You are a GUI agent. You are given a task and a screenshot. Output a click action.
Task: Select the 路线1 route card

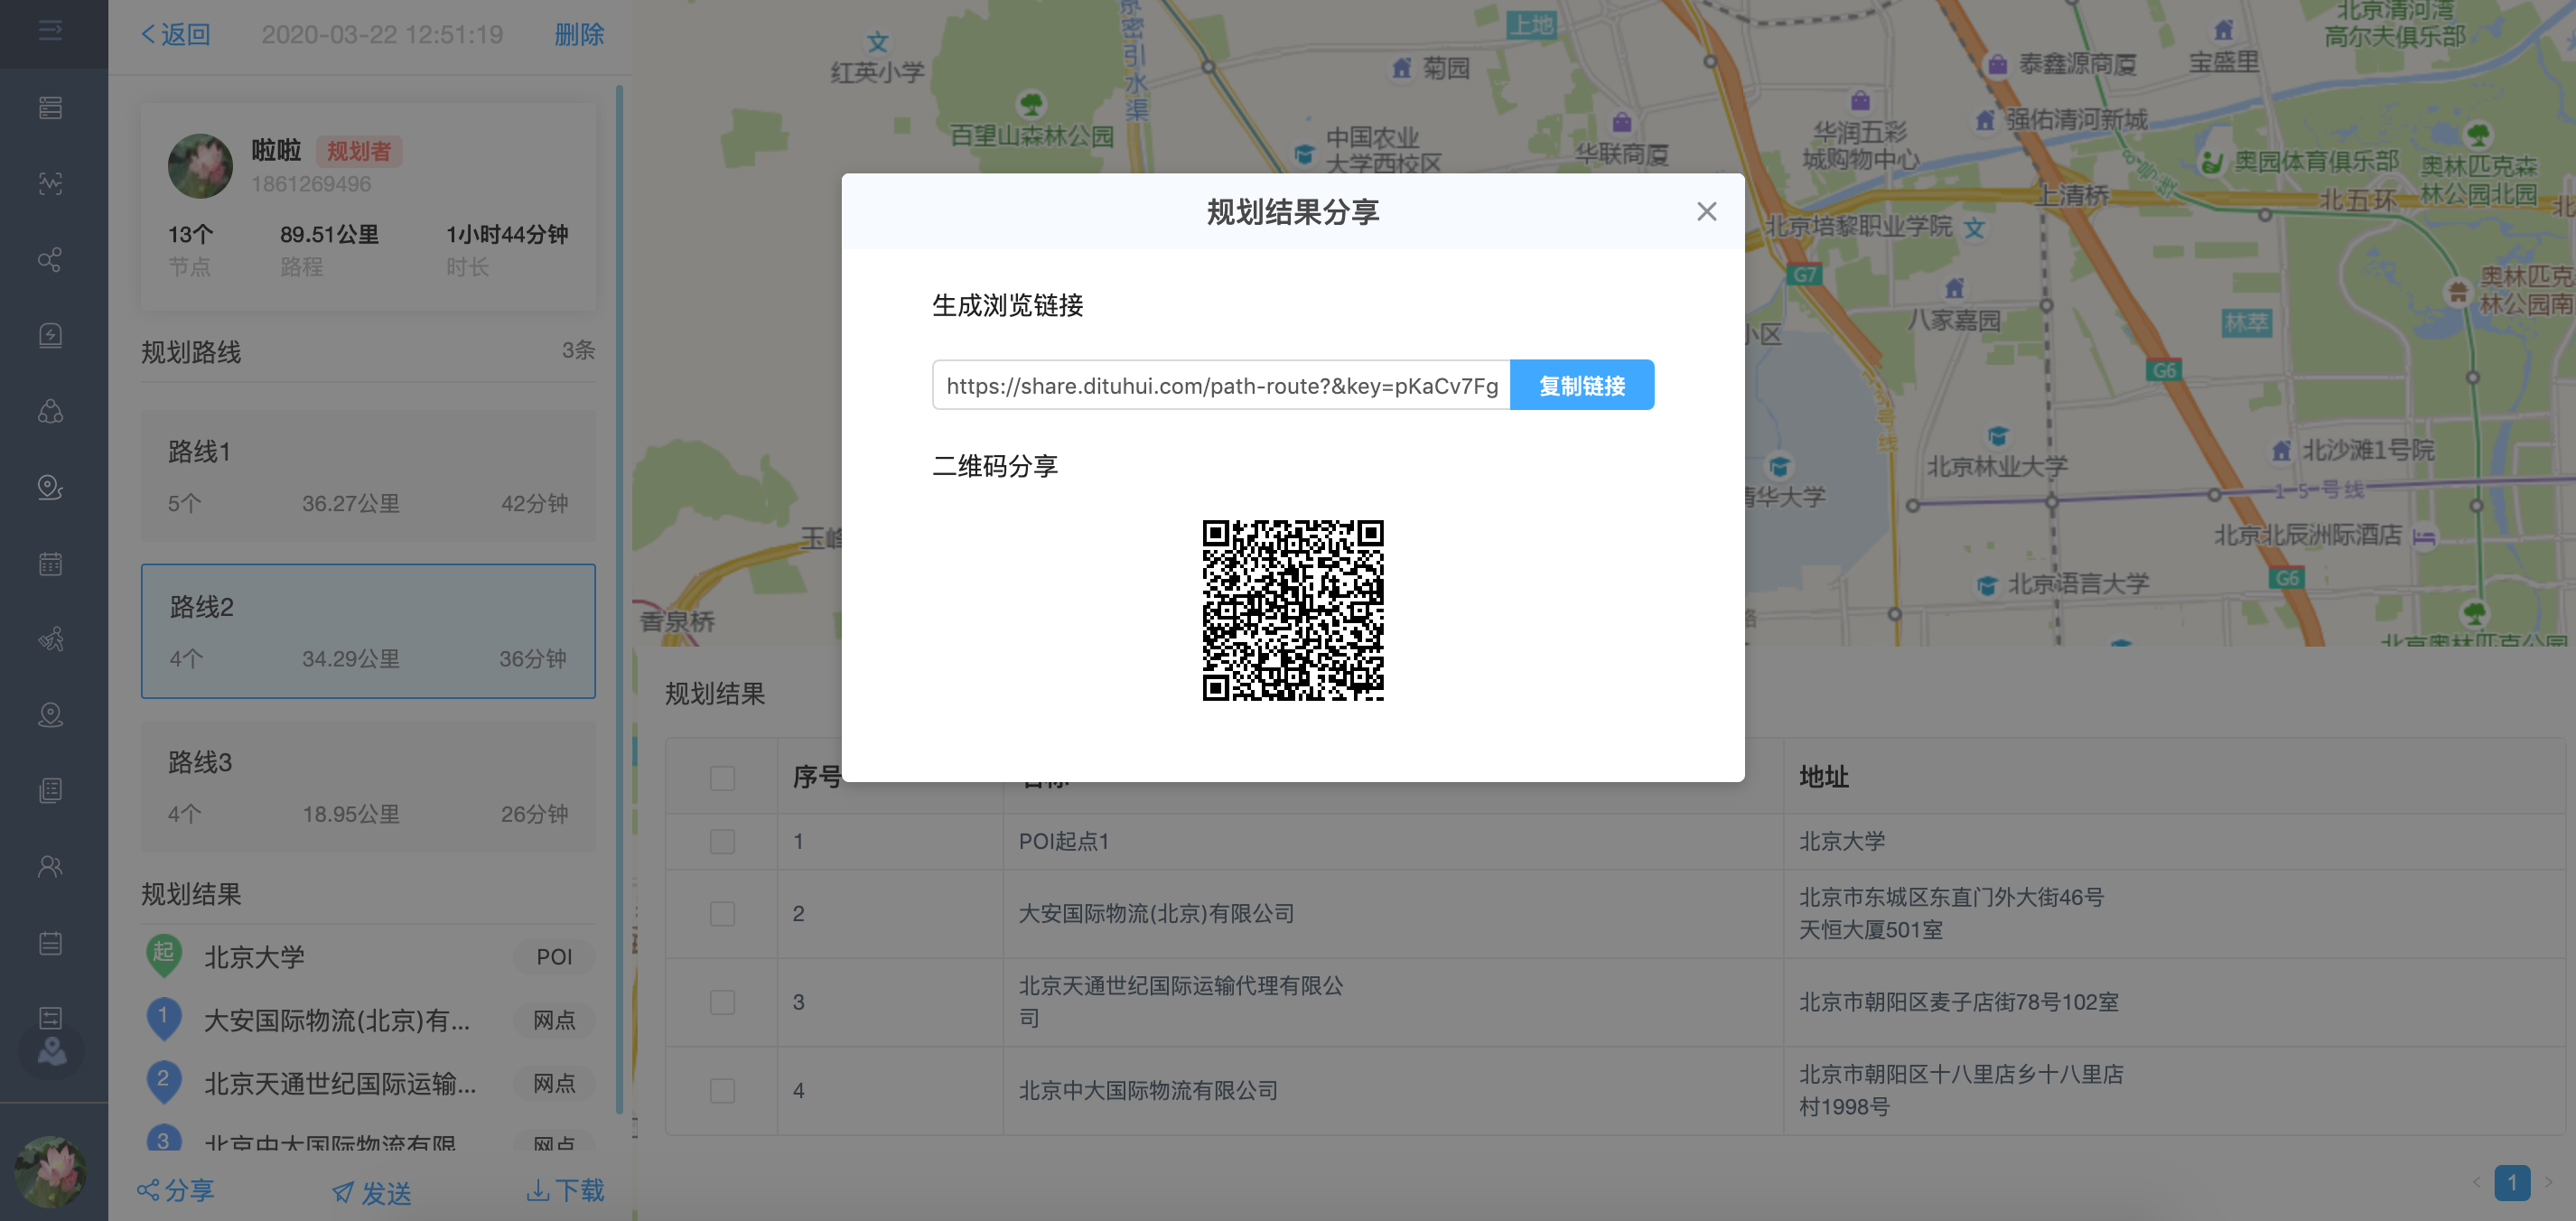[x=368, y=476]
